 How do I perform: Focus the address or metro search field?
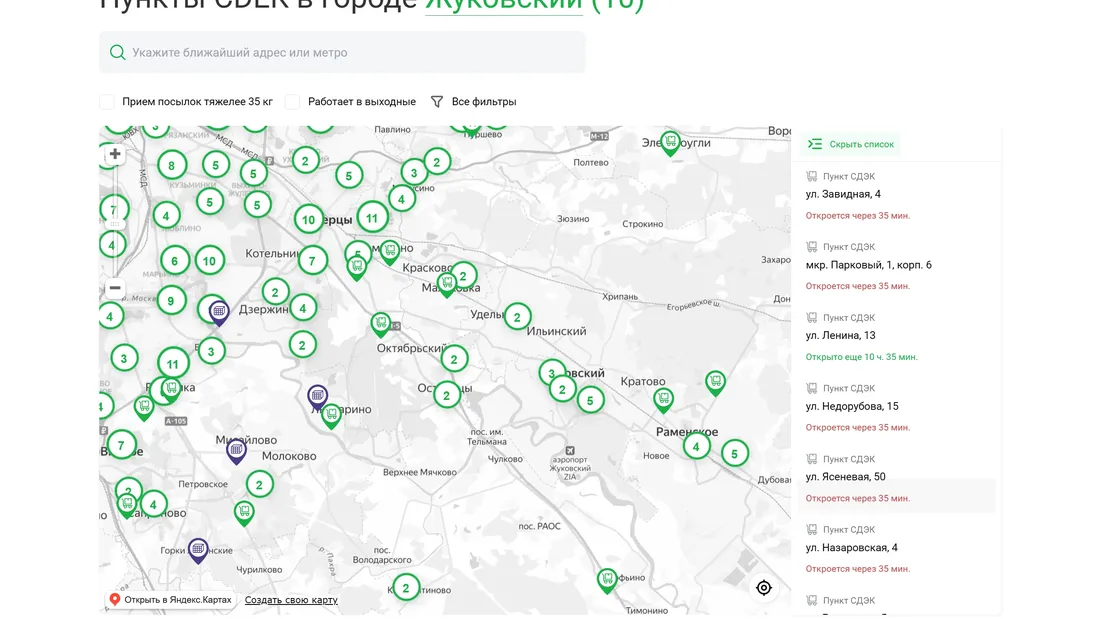pos(350,53)
